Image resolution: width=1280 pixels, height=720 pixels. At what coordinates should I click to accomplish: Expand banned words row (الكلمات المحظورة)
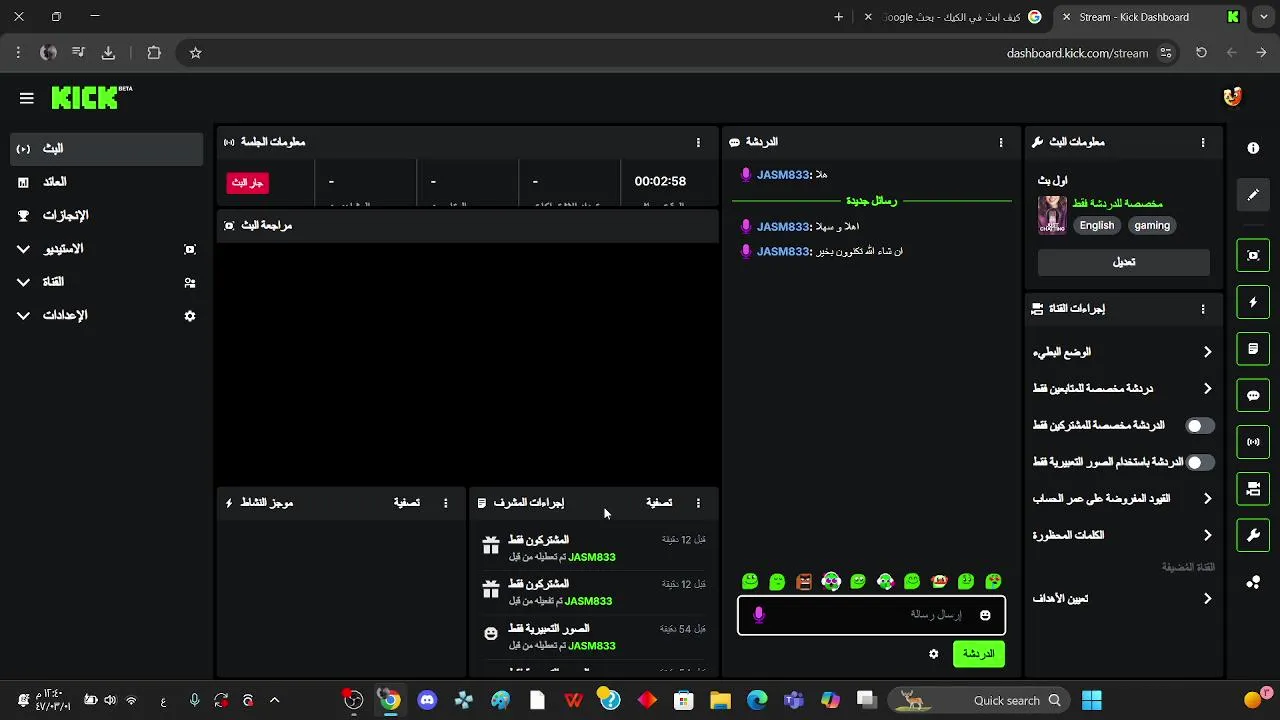pos(1123,535)
